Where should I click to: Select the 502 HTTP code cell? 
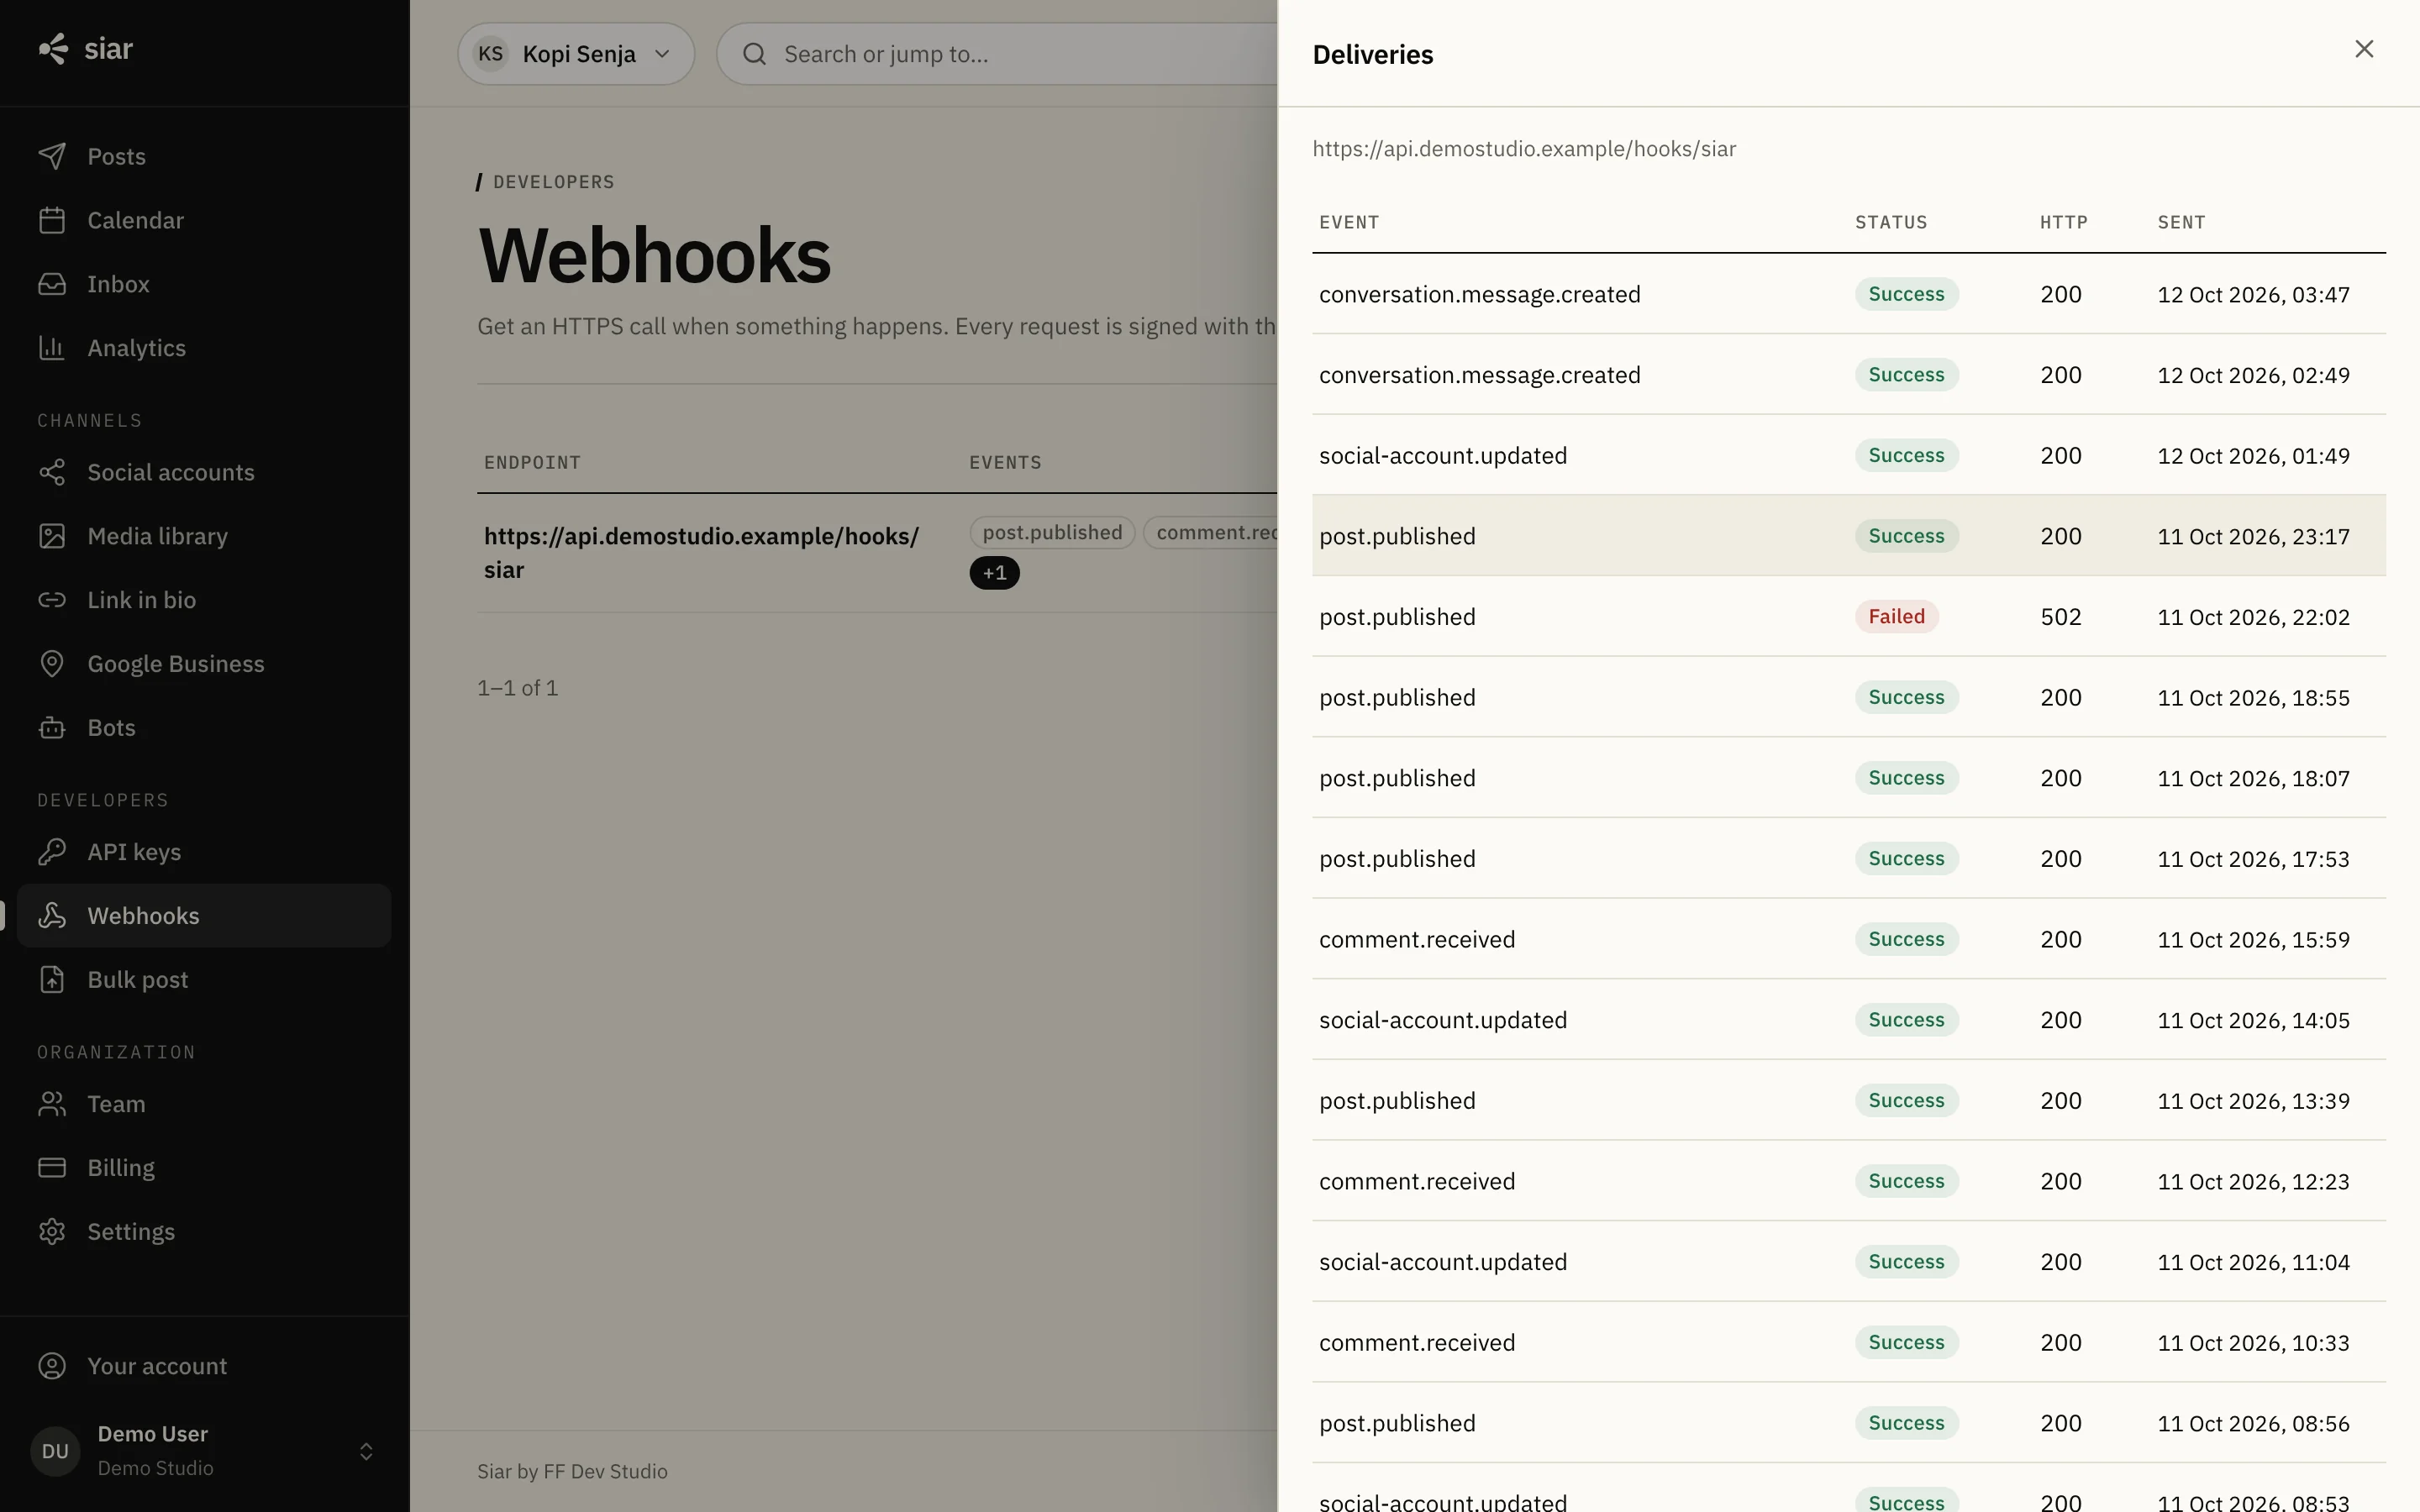point(2060,617)
